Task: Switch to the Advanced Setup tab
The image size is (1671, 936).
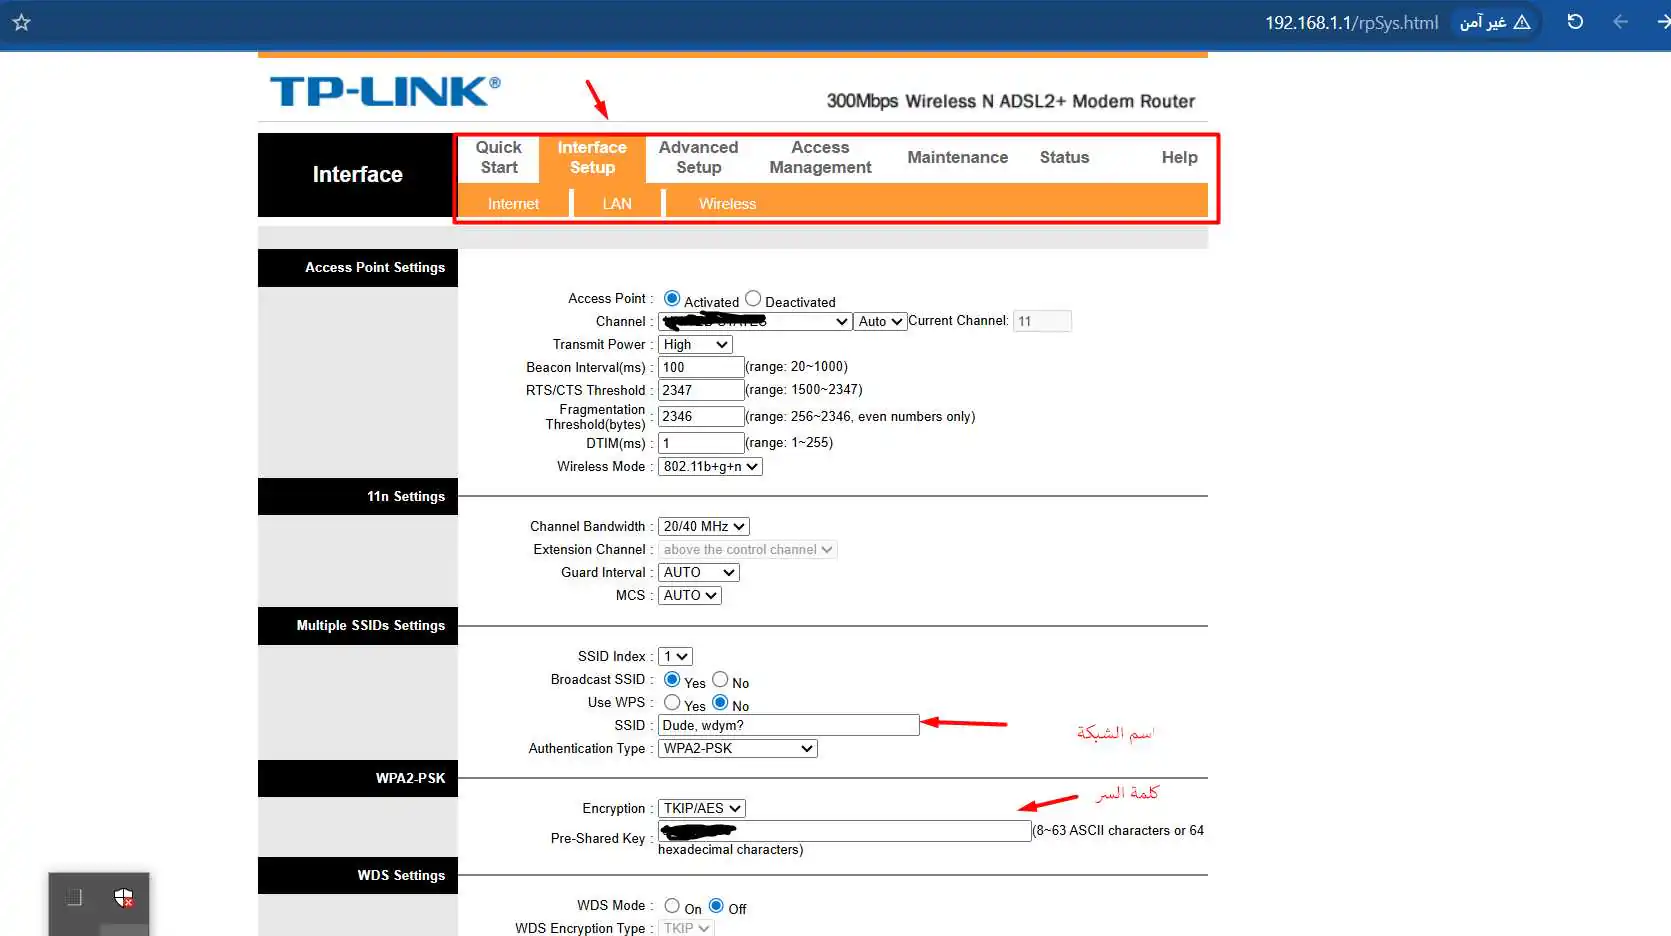Action: coord(698,158)
